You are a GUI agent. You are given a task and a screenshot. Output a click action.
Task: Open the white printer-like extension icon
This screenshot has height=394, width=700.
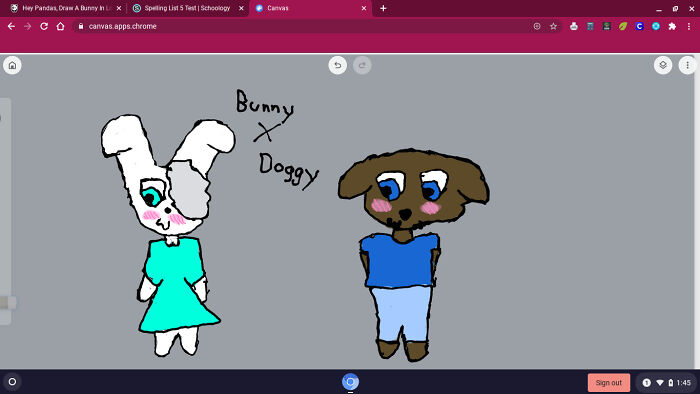574,26
